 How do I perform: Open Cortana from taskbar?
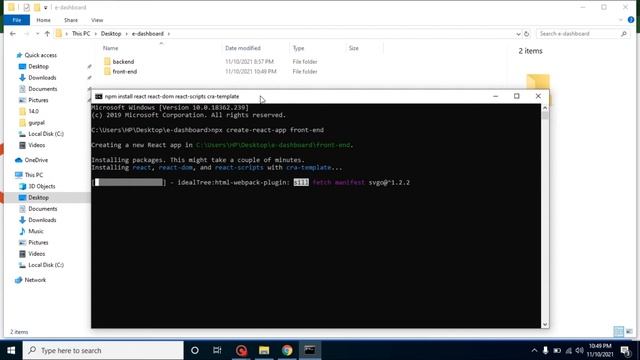[195, 350]
